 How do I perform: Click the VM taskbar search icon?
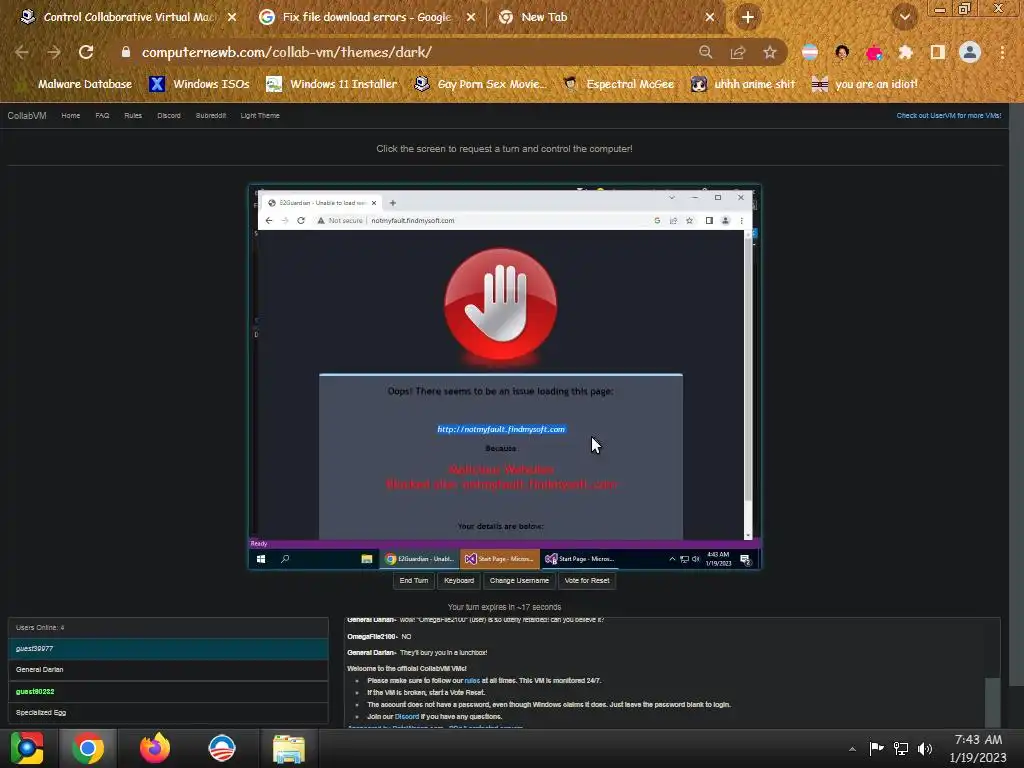(x=285, y=559)
